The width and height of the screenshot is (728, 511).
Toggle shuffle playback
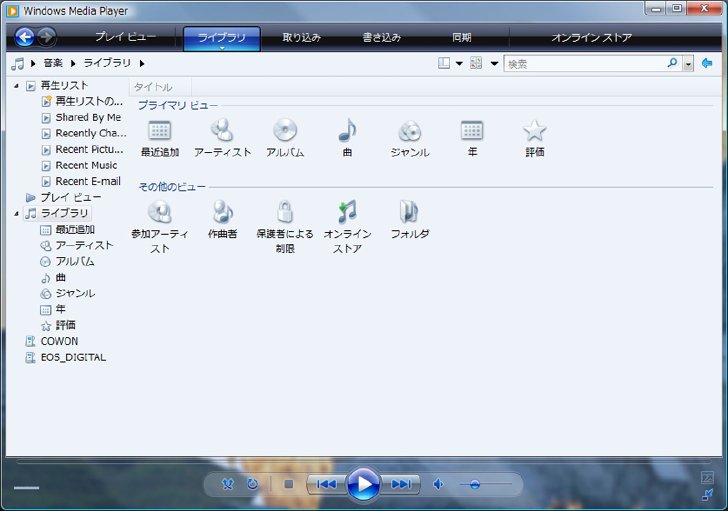(x=228, y=485)
